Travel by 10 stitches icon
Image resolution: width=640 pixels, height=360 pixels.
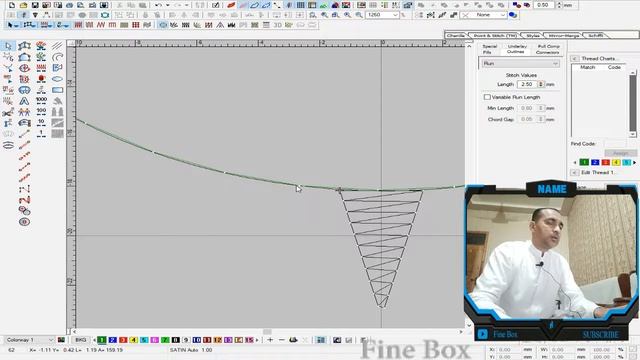(x=41, y=123)
